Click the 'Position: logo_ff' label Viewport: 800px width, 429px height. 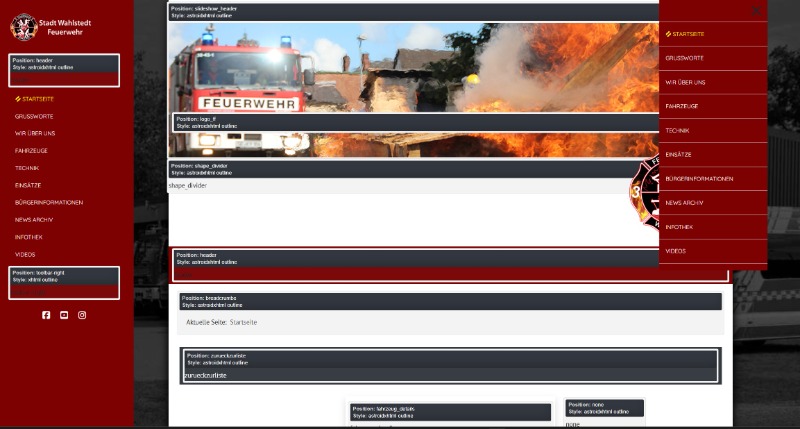[196, 119]
